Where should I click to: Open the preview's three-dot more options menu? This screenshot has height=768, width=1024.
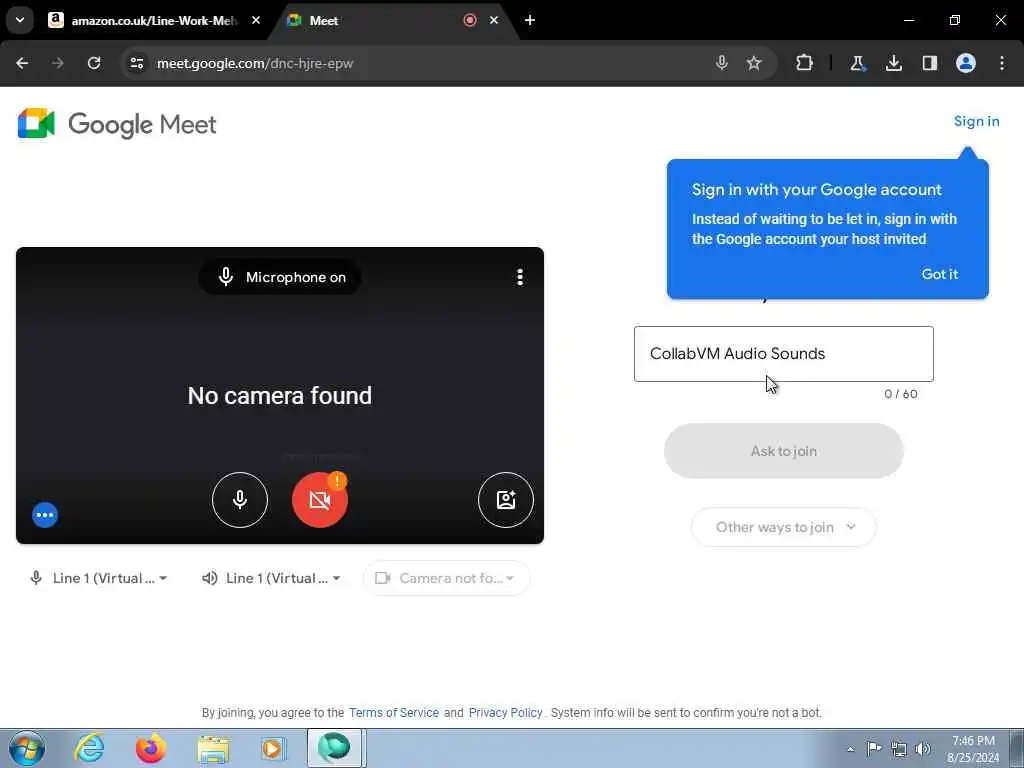(x=520, y=277)
